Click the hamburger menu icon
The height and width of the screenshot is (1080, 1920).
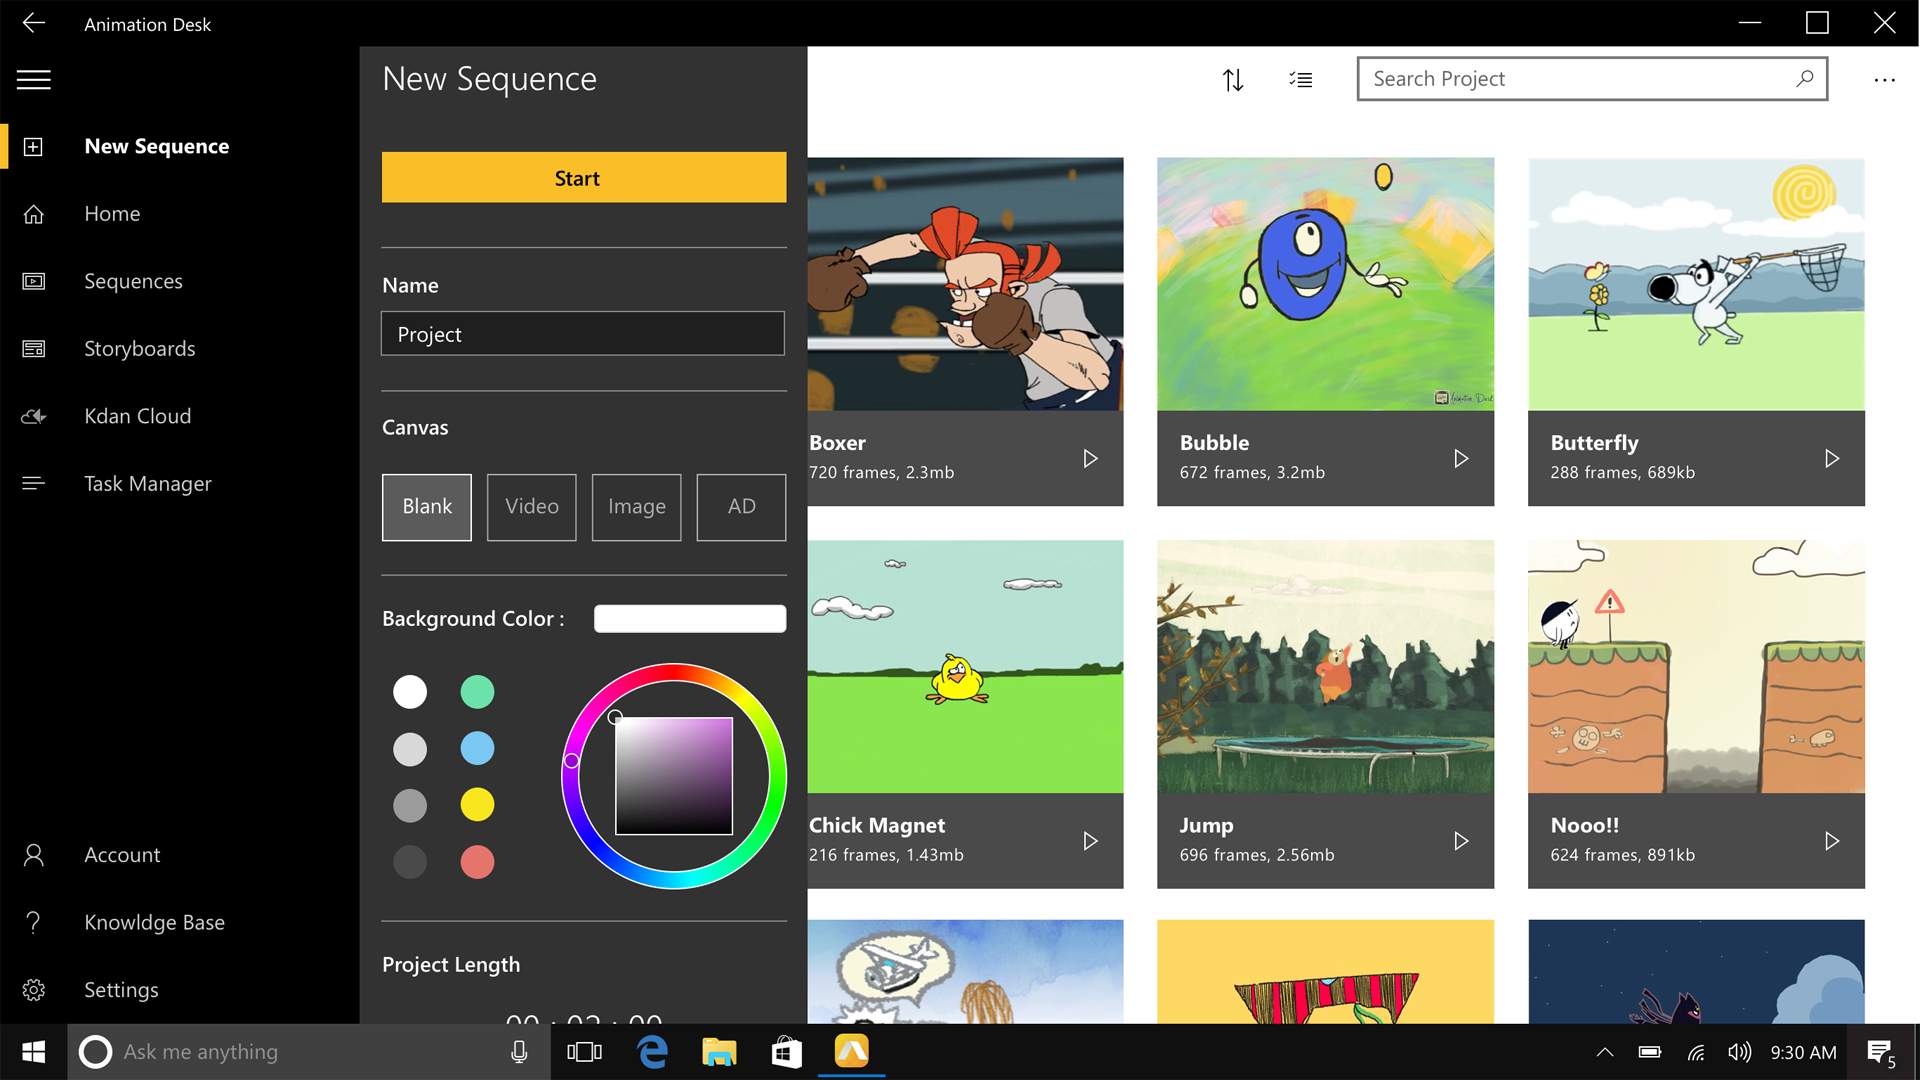point(33,80)
